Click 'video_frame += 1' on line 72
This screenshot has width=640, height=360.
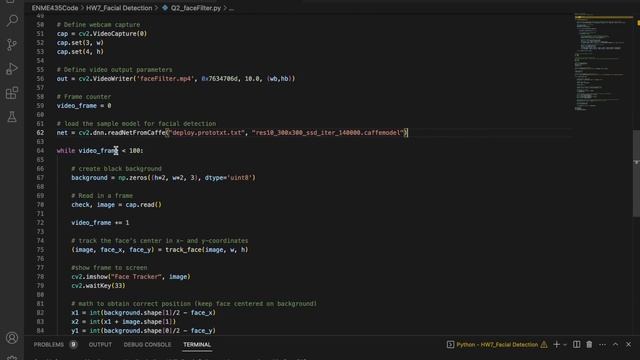[100, 222]
